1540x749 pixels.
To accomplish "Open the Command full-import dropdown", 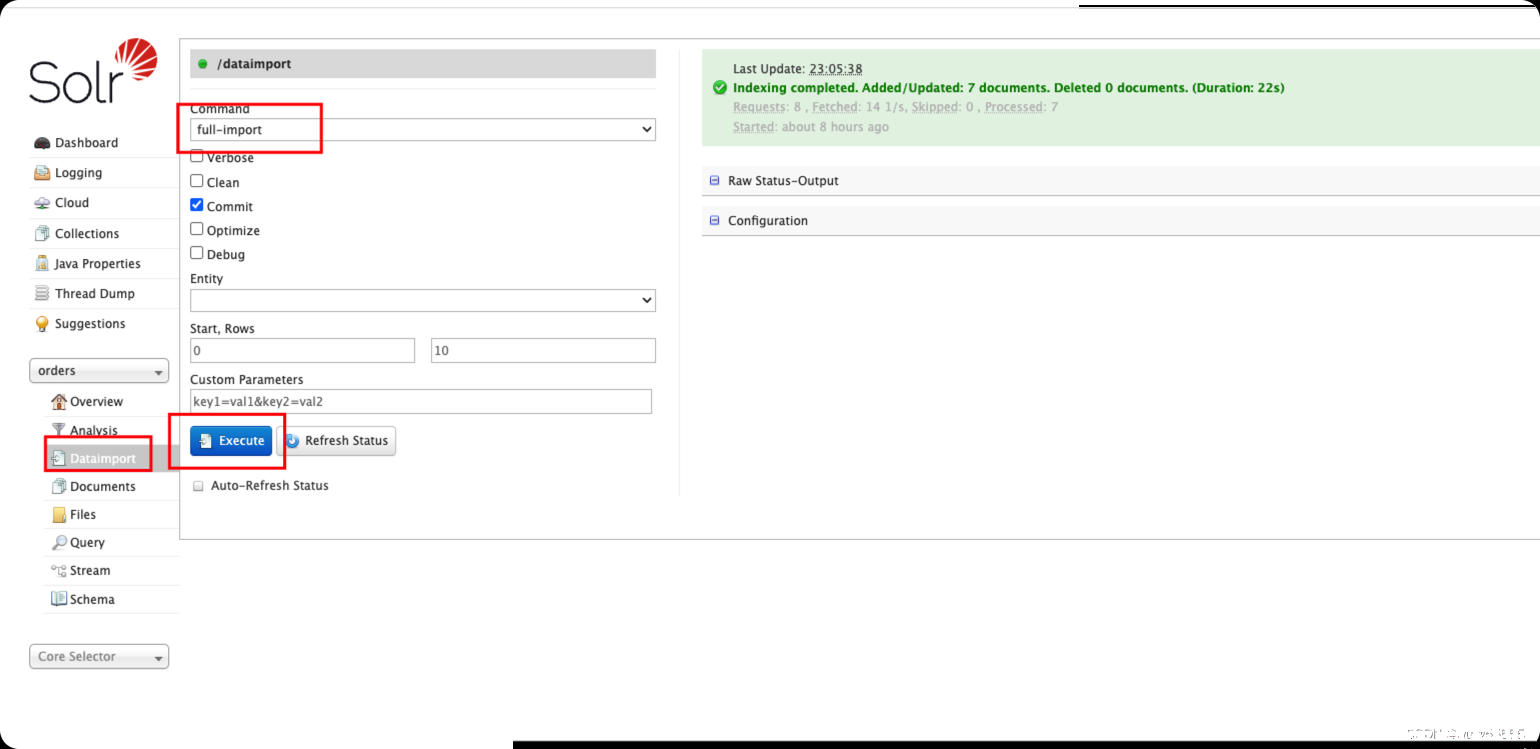I will pyautogui.click(x=423, y=130).
